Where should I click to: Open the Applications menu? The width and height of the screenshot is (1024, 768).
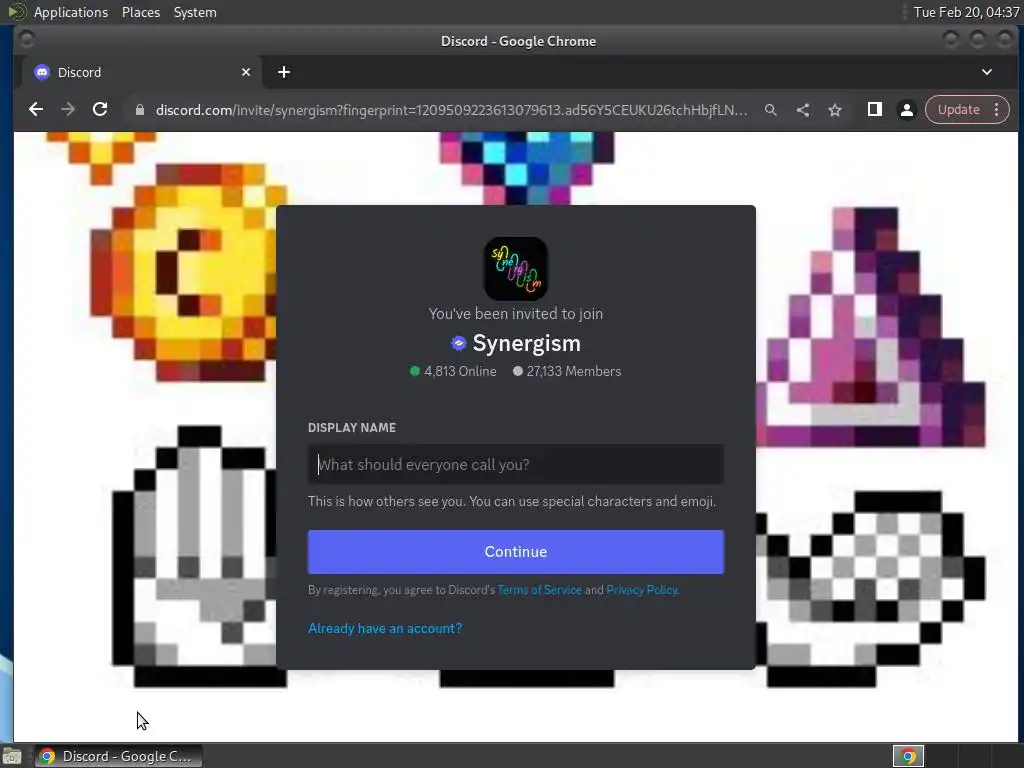[71, 12]
